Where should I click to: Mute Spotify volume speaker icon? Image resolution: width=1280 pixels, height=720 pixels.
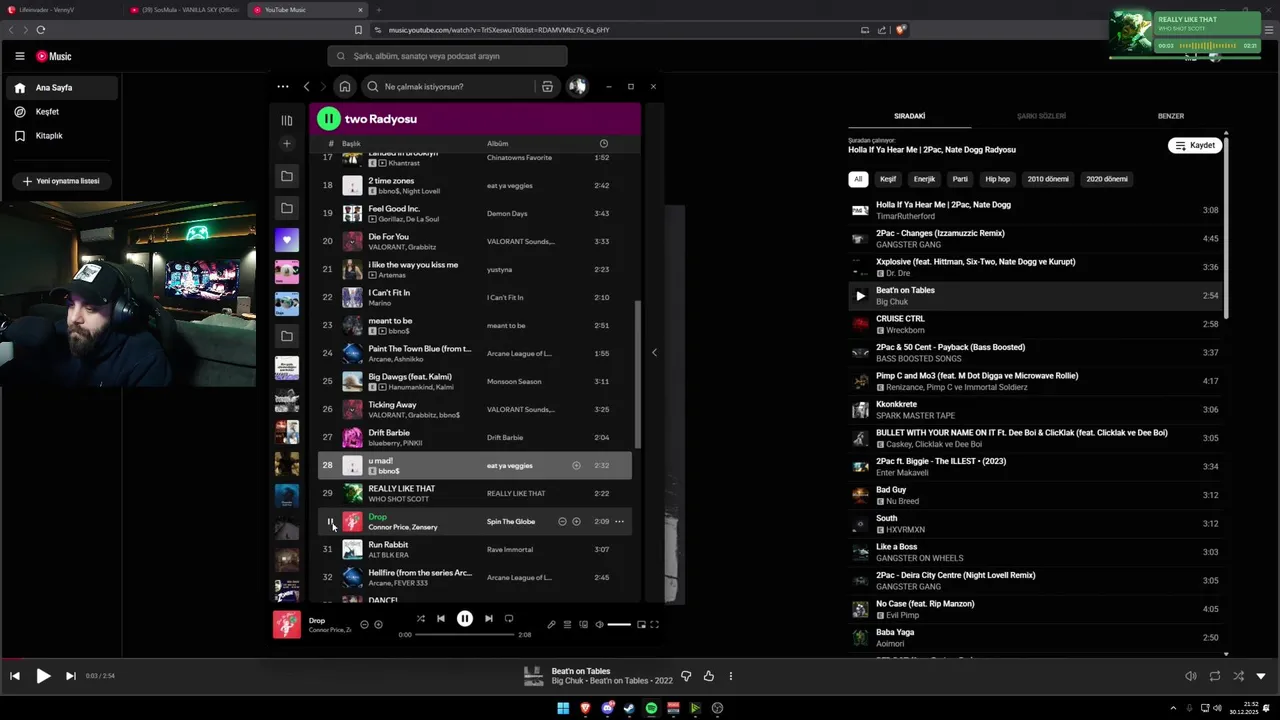[x=599, y=625]
